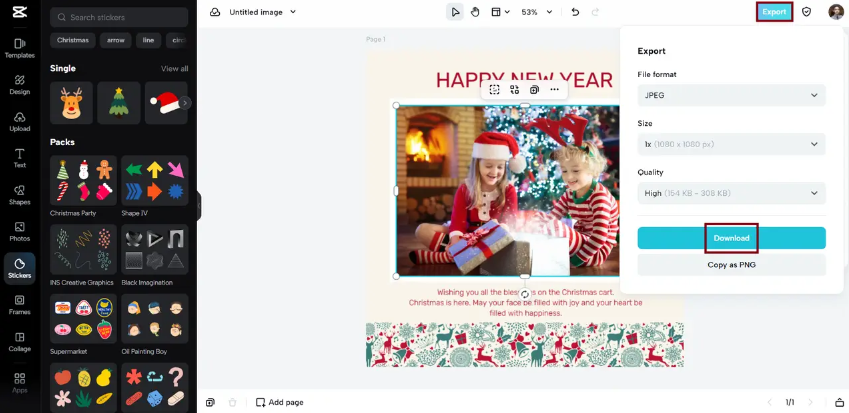The width and height of the screenshot is (849, 413).
Task: Click the Search stickers field
Action: coord(119,17)
